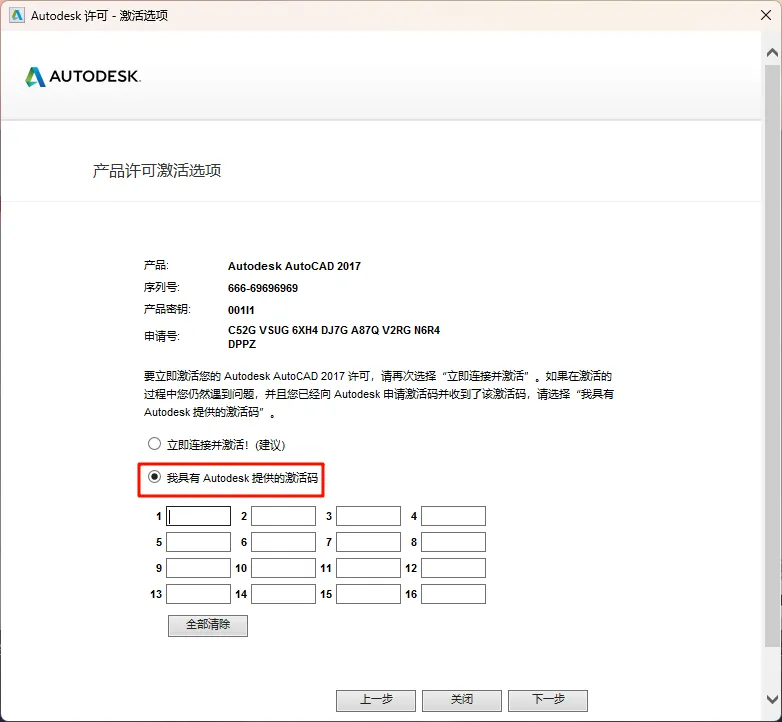Viewport: 782px width, 722px height.
Task: Click activation code field 9
Action: click(198, 568)
